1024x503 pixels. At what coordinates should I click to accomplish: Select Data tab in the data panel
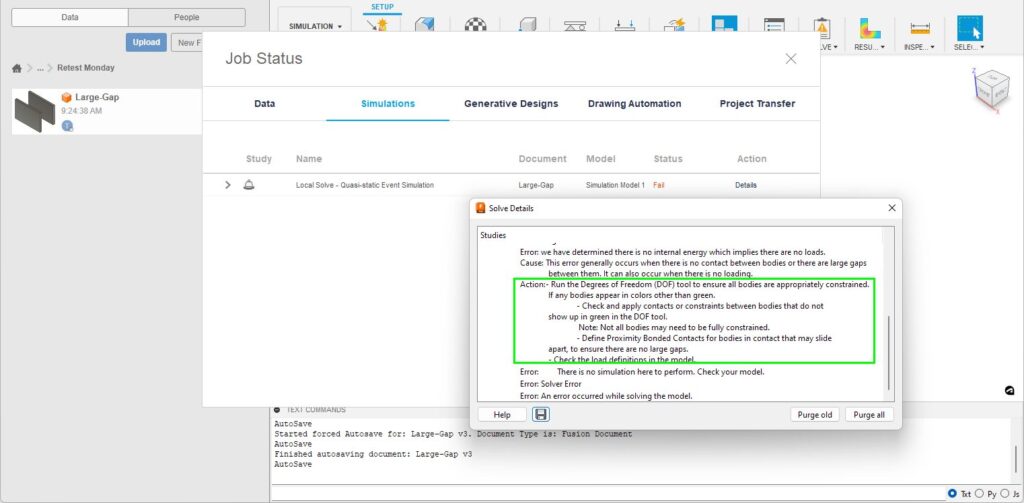point(70,18)
